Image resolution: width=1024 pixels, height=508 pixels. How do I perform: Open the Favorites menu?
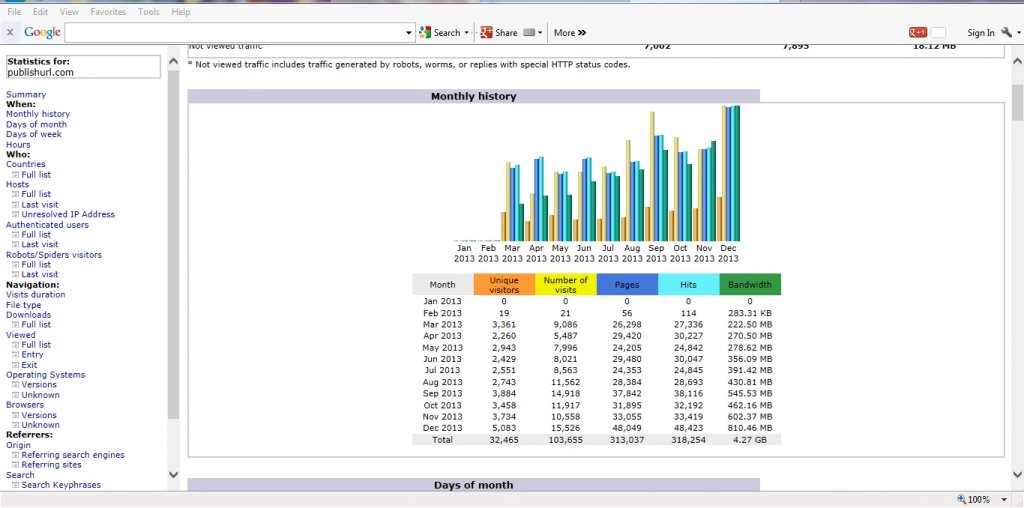pos(108,12)
